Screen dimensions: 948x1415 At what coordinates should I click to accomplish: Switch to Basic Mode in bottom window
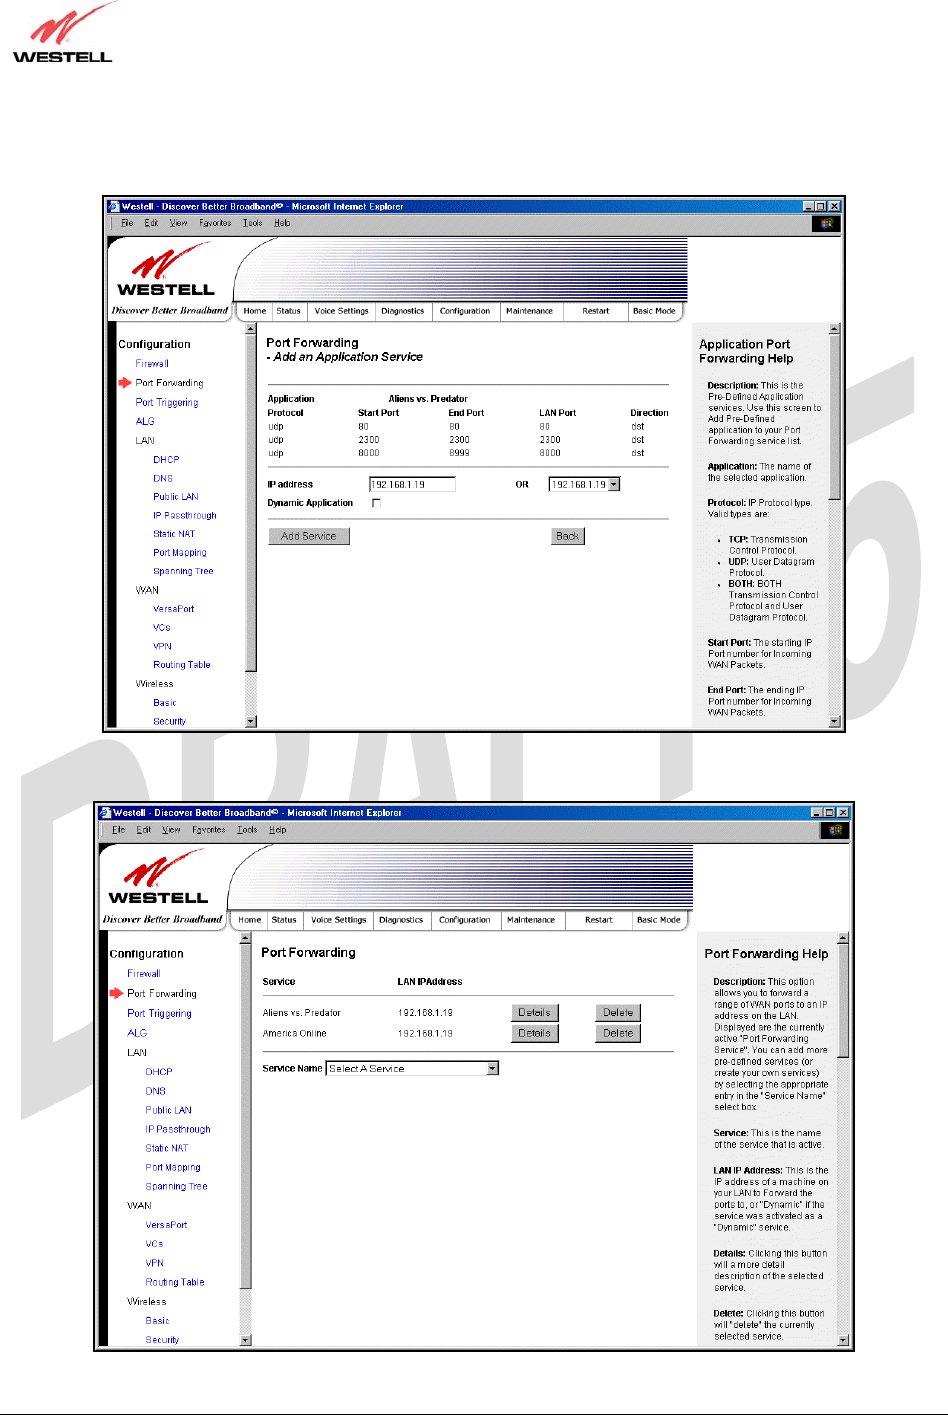tap(659, 920)
